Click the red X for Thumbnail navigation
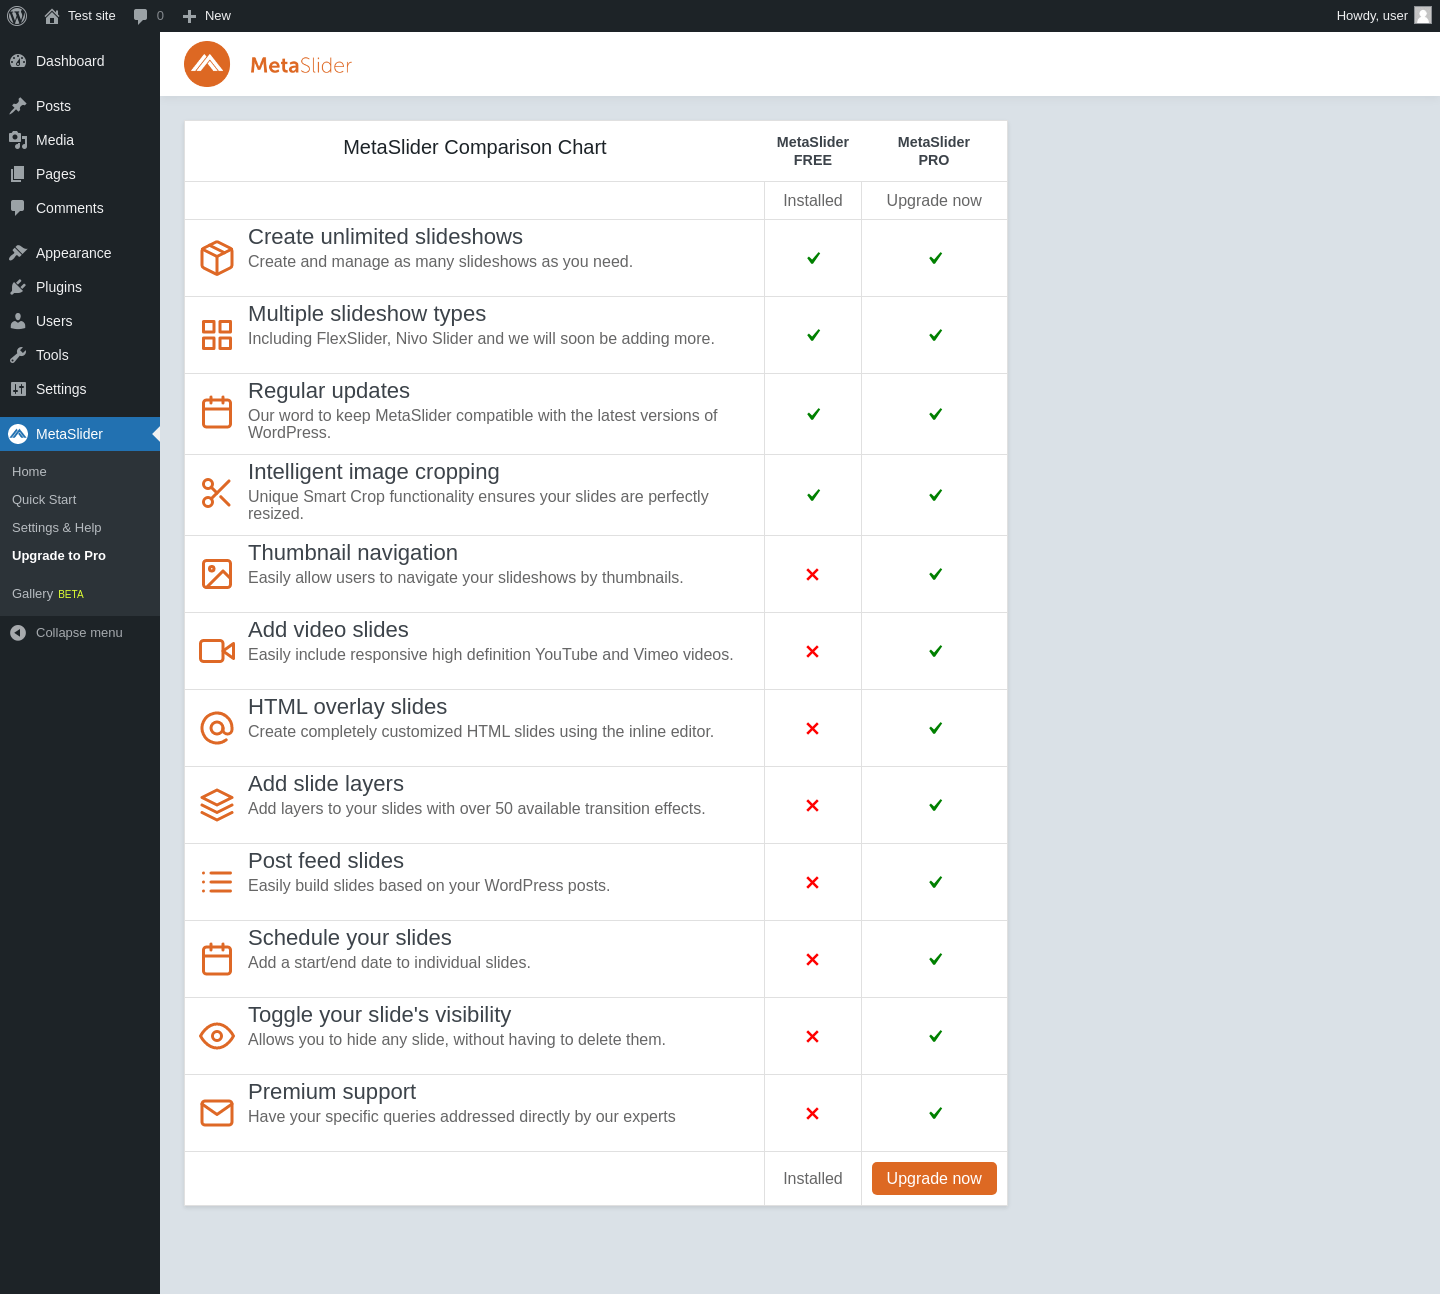The height and width of the screenshot is (1294, 1440). (813, 575)
